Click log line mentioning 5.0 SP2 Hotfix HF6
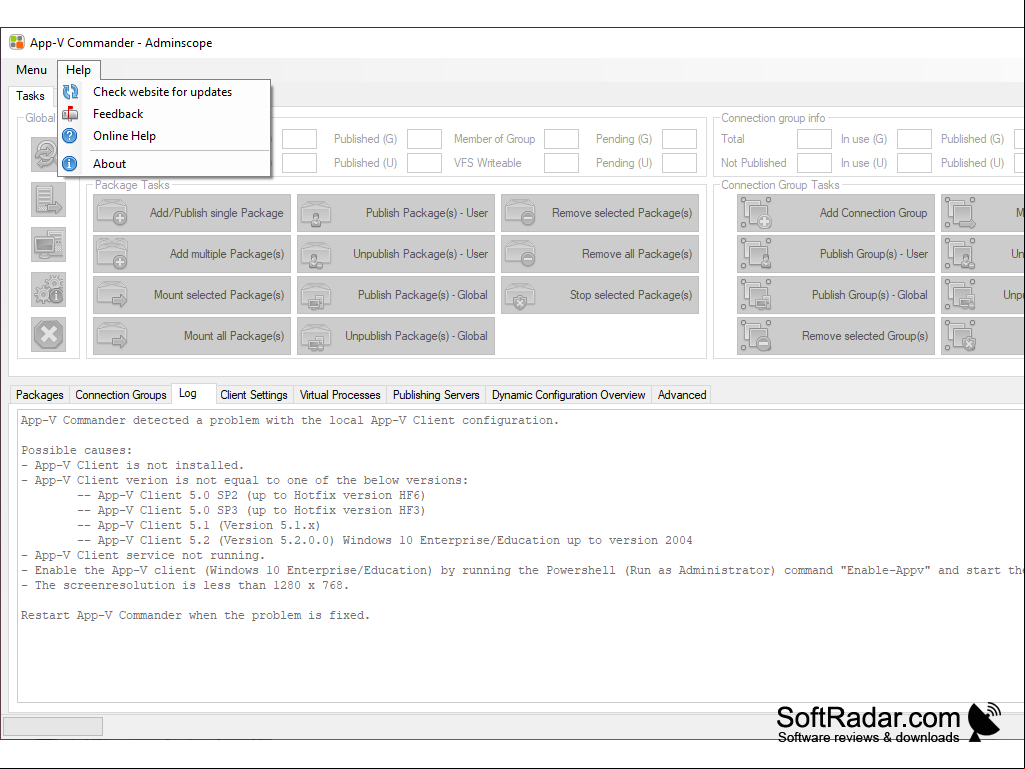 [251, 496]
